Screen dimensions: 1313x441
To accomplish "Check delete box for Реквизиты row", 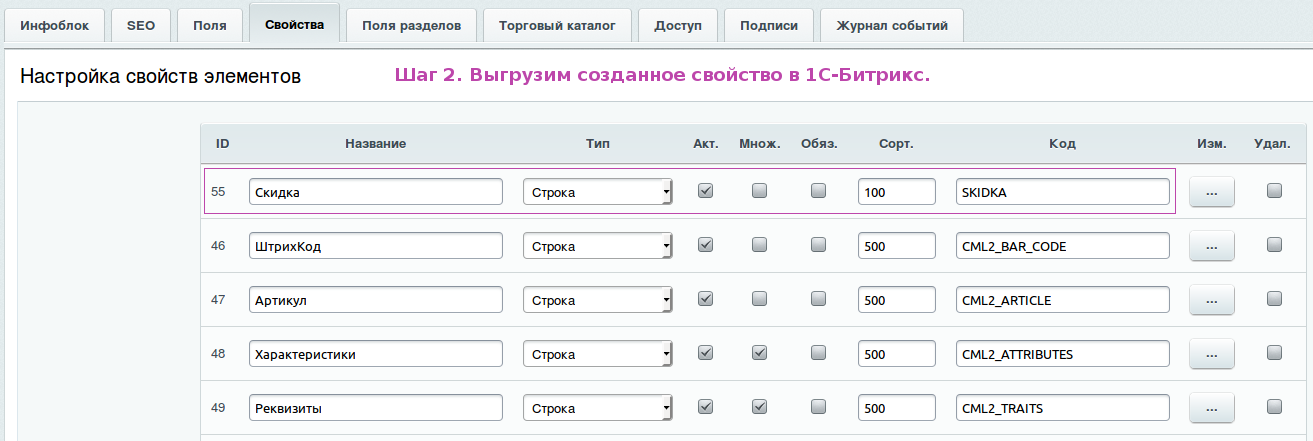I will (1274, 407).
